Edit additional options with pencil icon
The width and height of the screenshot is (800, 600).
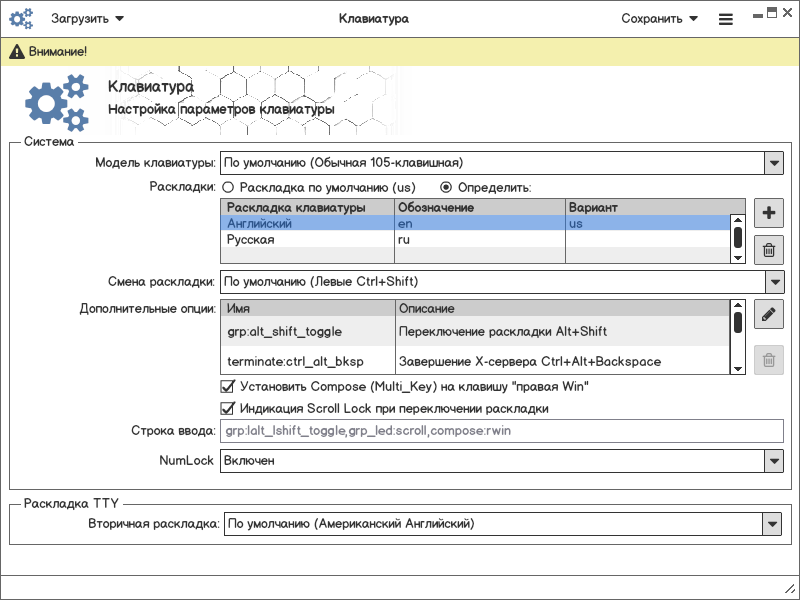tap(768, 315)
